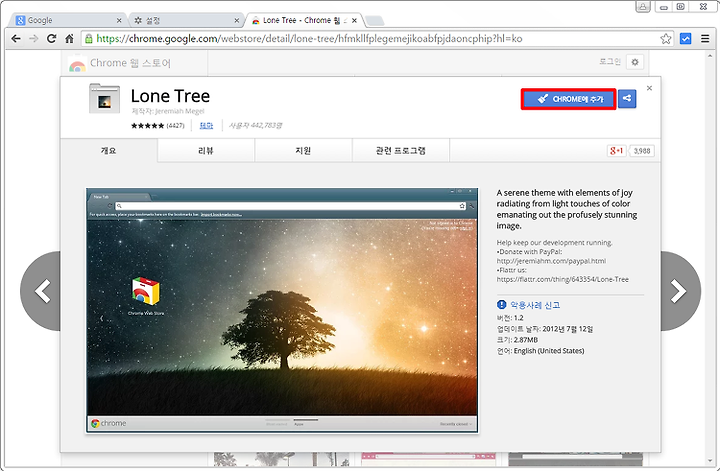Click the browser forward arrow
This screenshot has width=720, height=471.
34,39
